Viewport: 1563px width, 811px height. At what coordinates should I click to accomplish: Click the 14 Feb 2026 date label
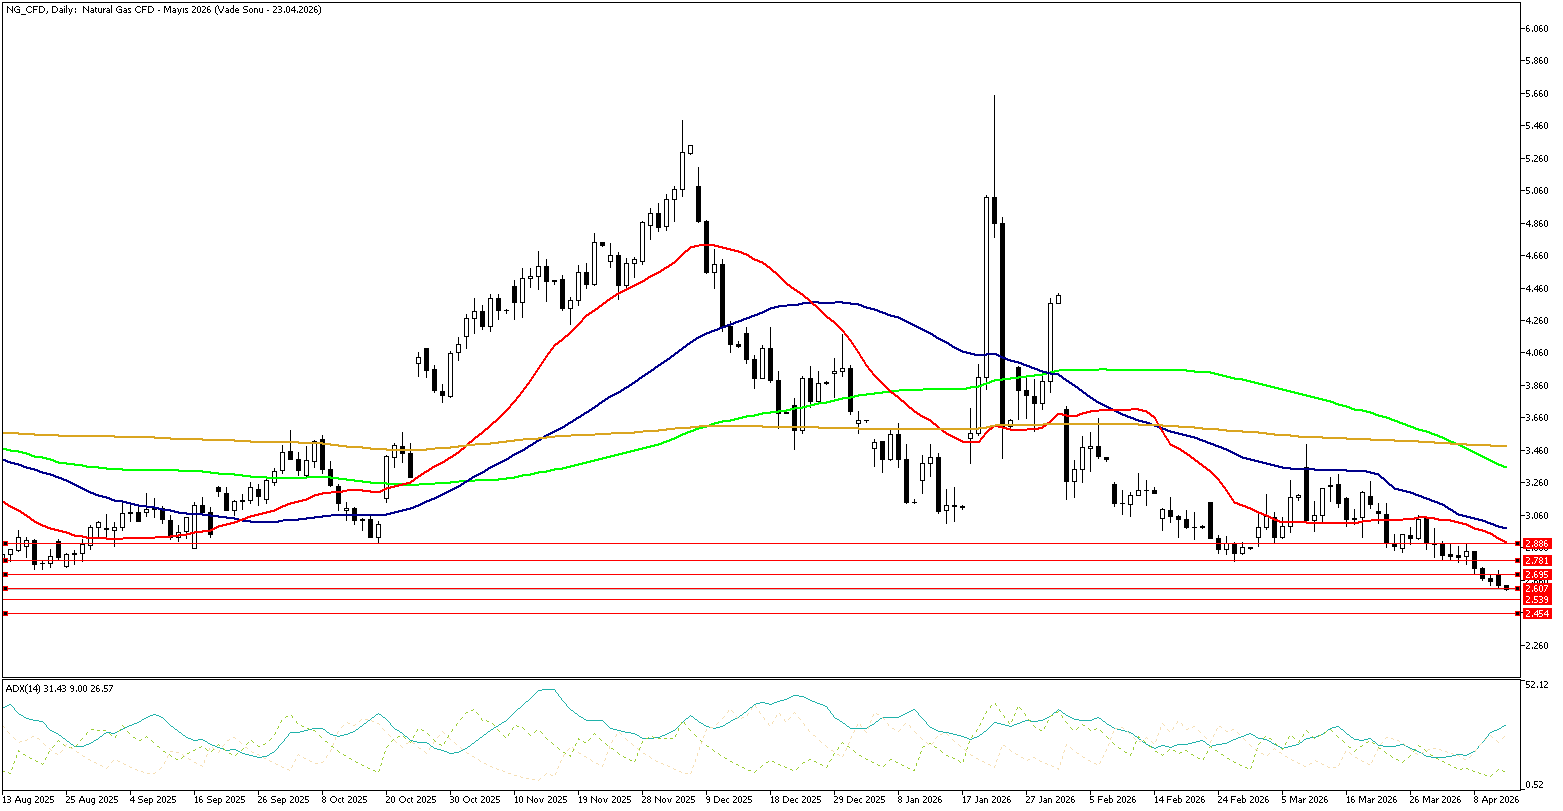(x=1177, y=800)
